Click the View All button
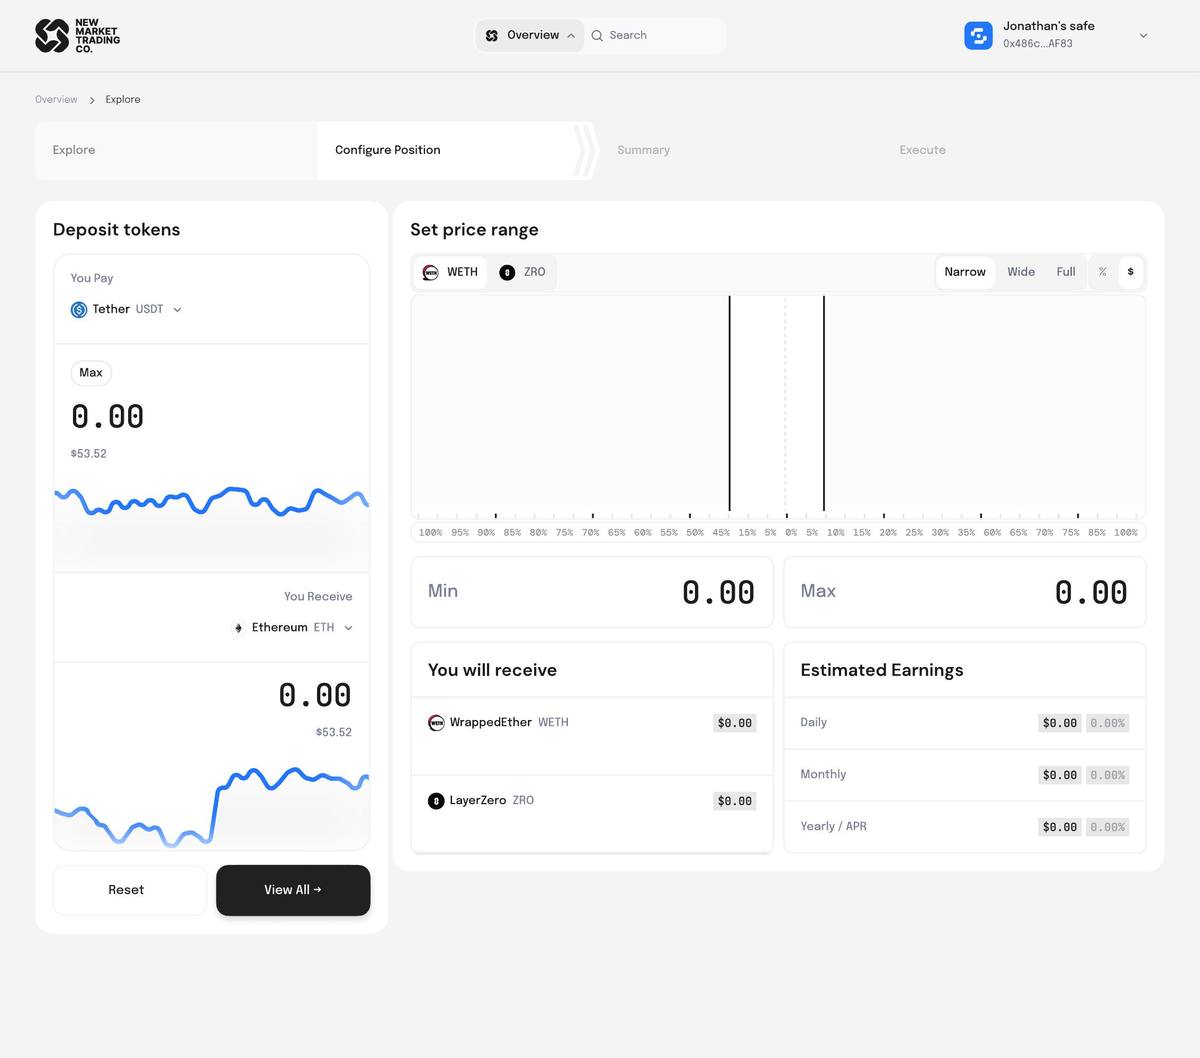 click(293, 890)
